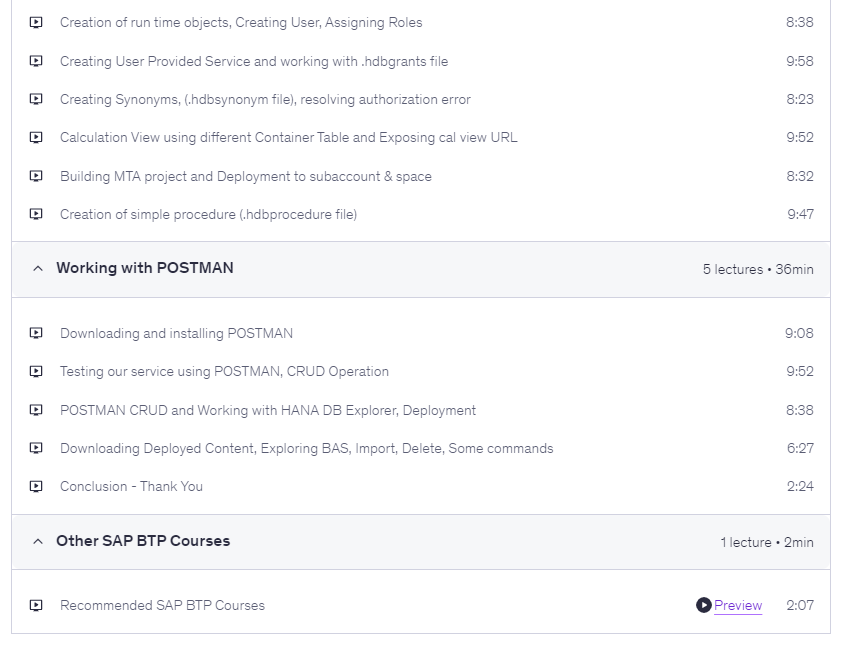Viewport: 855px width, 645px height.
Task: Collapse the Working with POSTMAN section chevron
Action: coord(38,268)
